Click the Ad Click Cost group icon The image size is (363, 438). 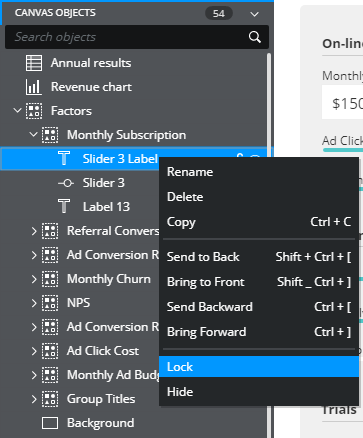pos(50,351)
